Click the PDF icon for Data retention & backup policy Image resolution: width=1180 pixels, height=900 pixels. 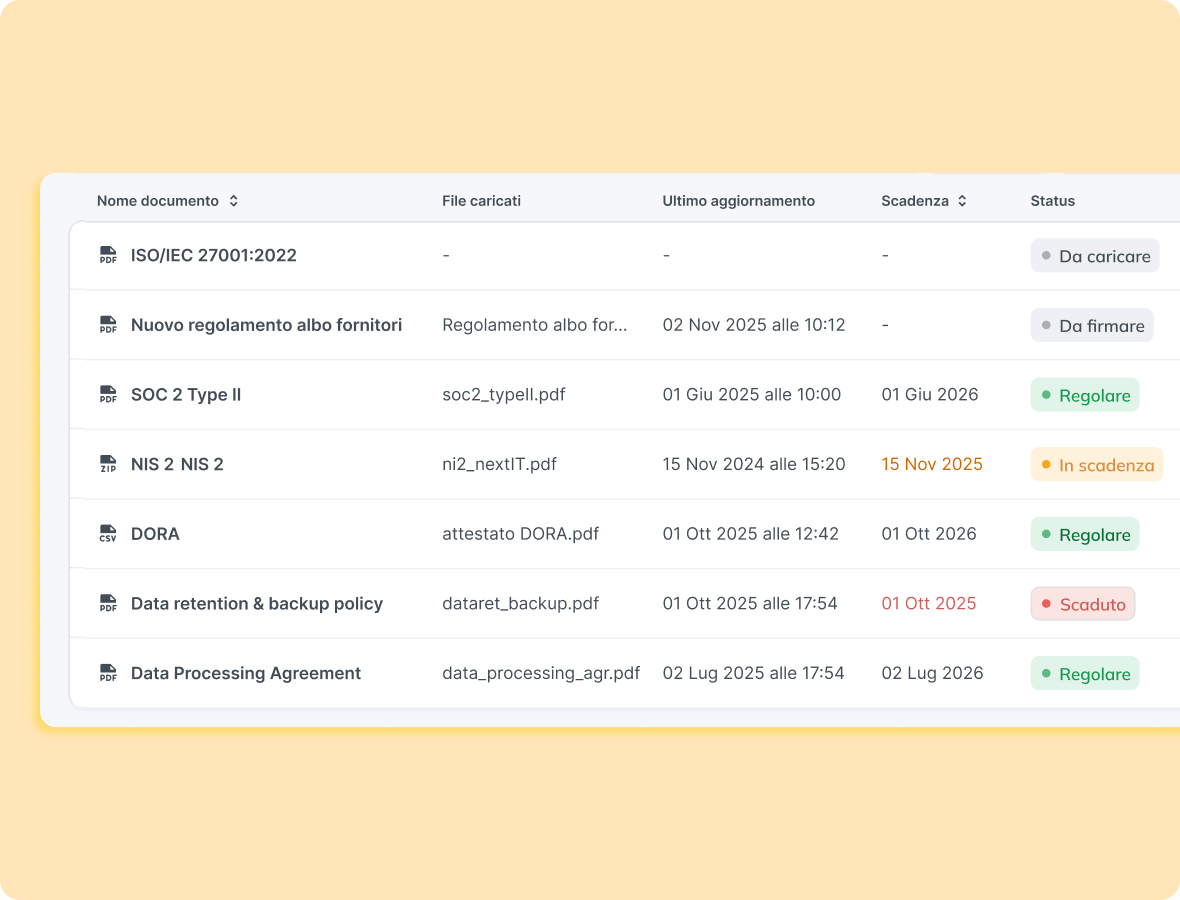(108, 604)
